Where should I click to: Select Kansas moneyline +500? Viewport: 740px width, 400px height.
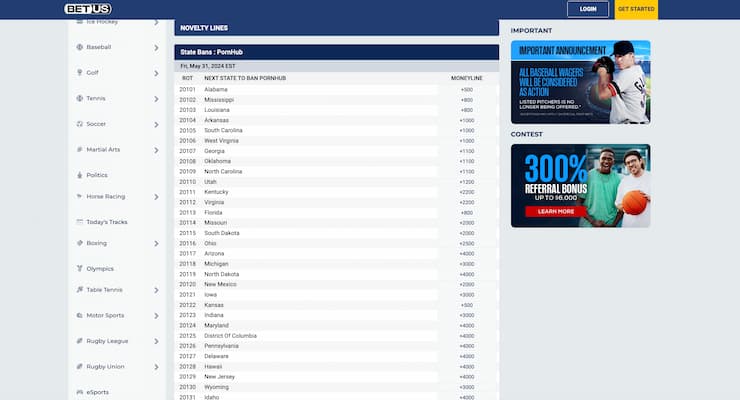[467, 305]
